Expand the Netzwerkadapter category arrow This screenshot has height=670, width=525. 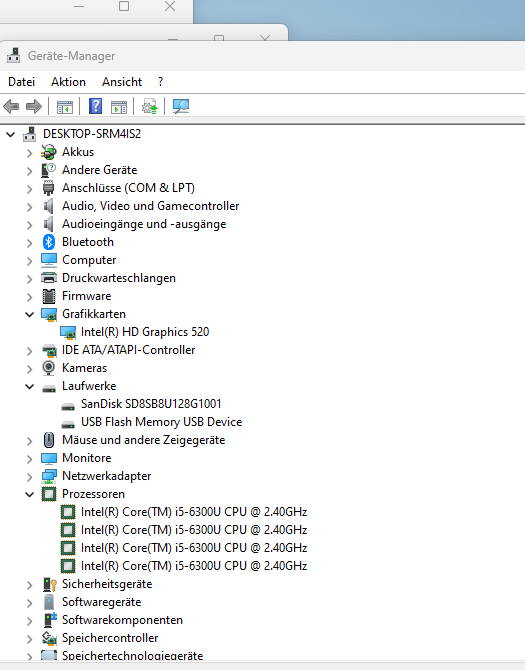pyautogui.click(x=29, y=477)
